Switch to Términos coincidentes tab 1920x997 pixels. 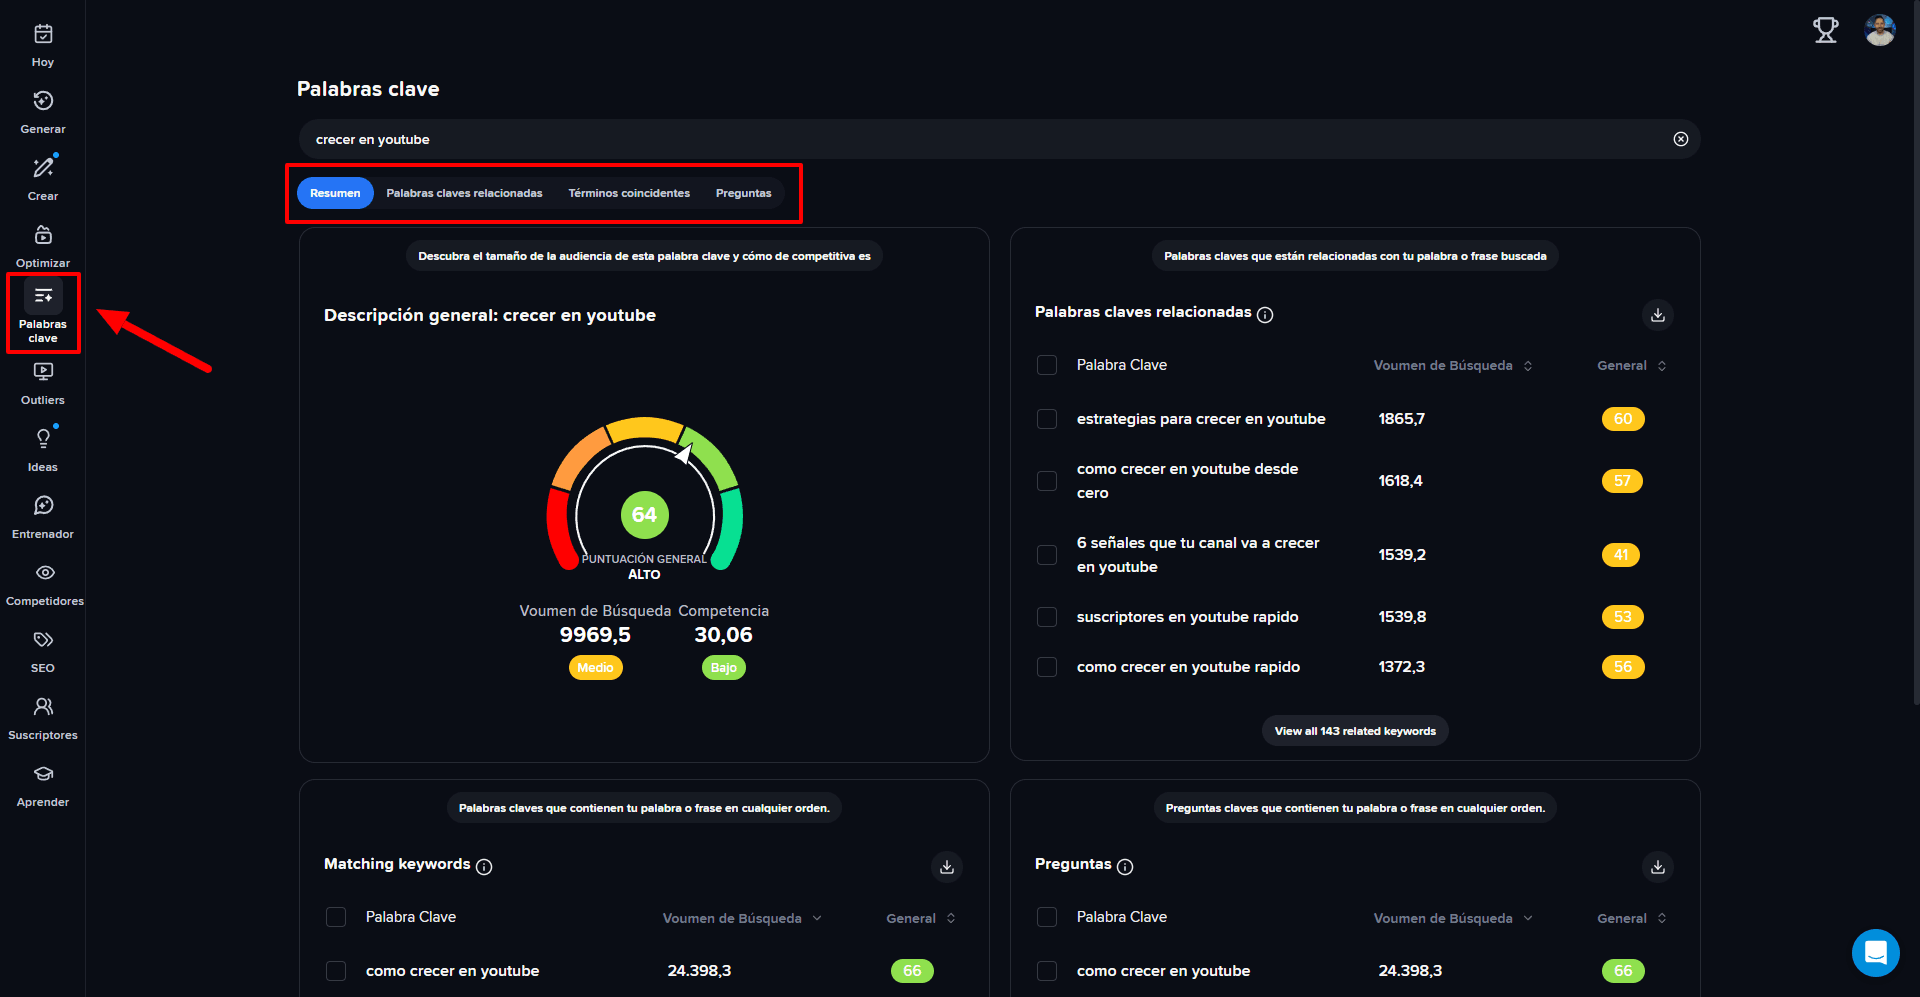[629, 193]
